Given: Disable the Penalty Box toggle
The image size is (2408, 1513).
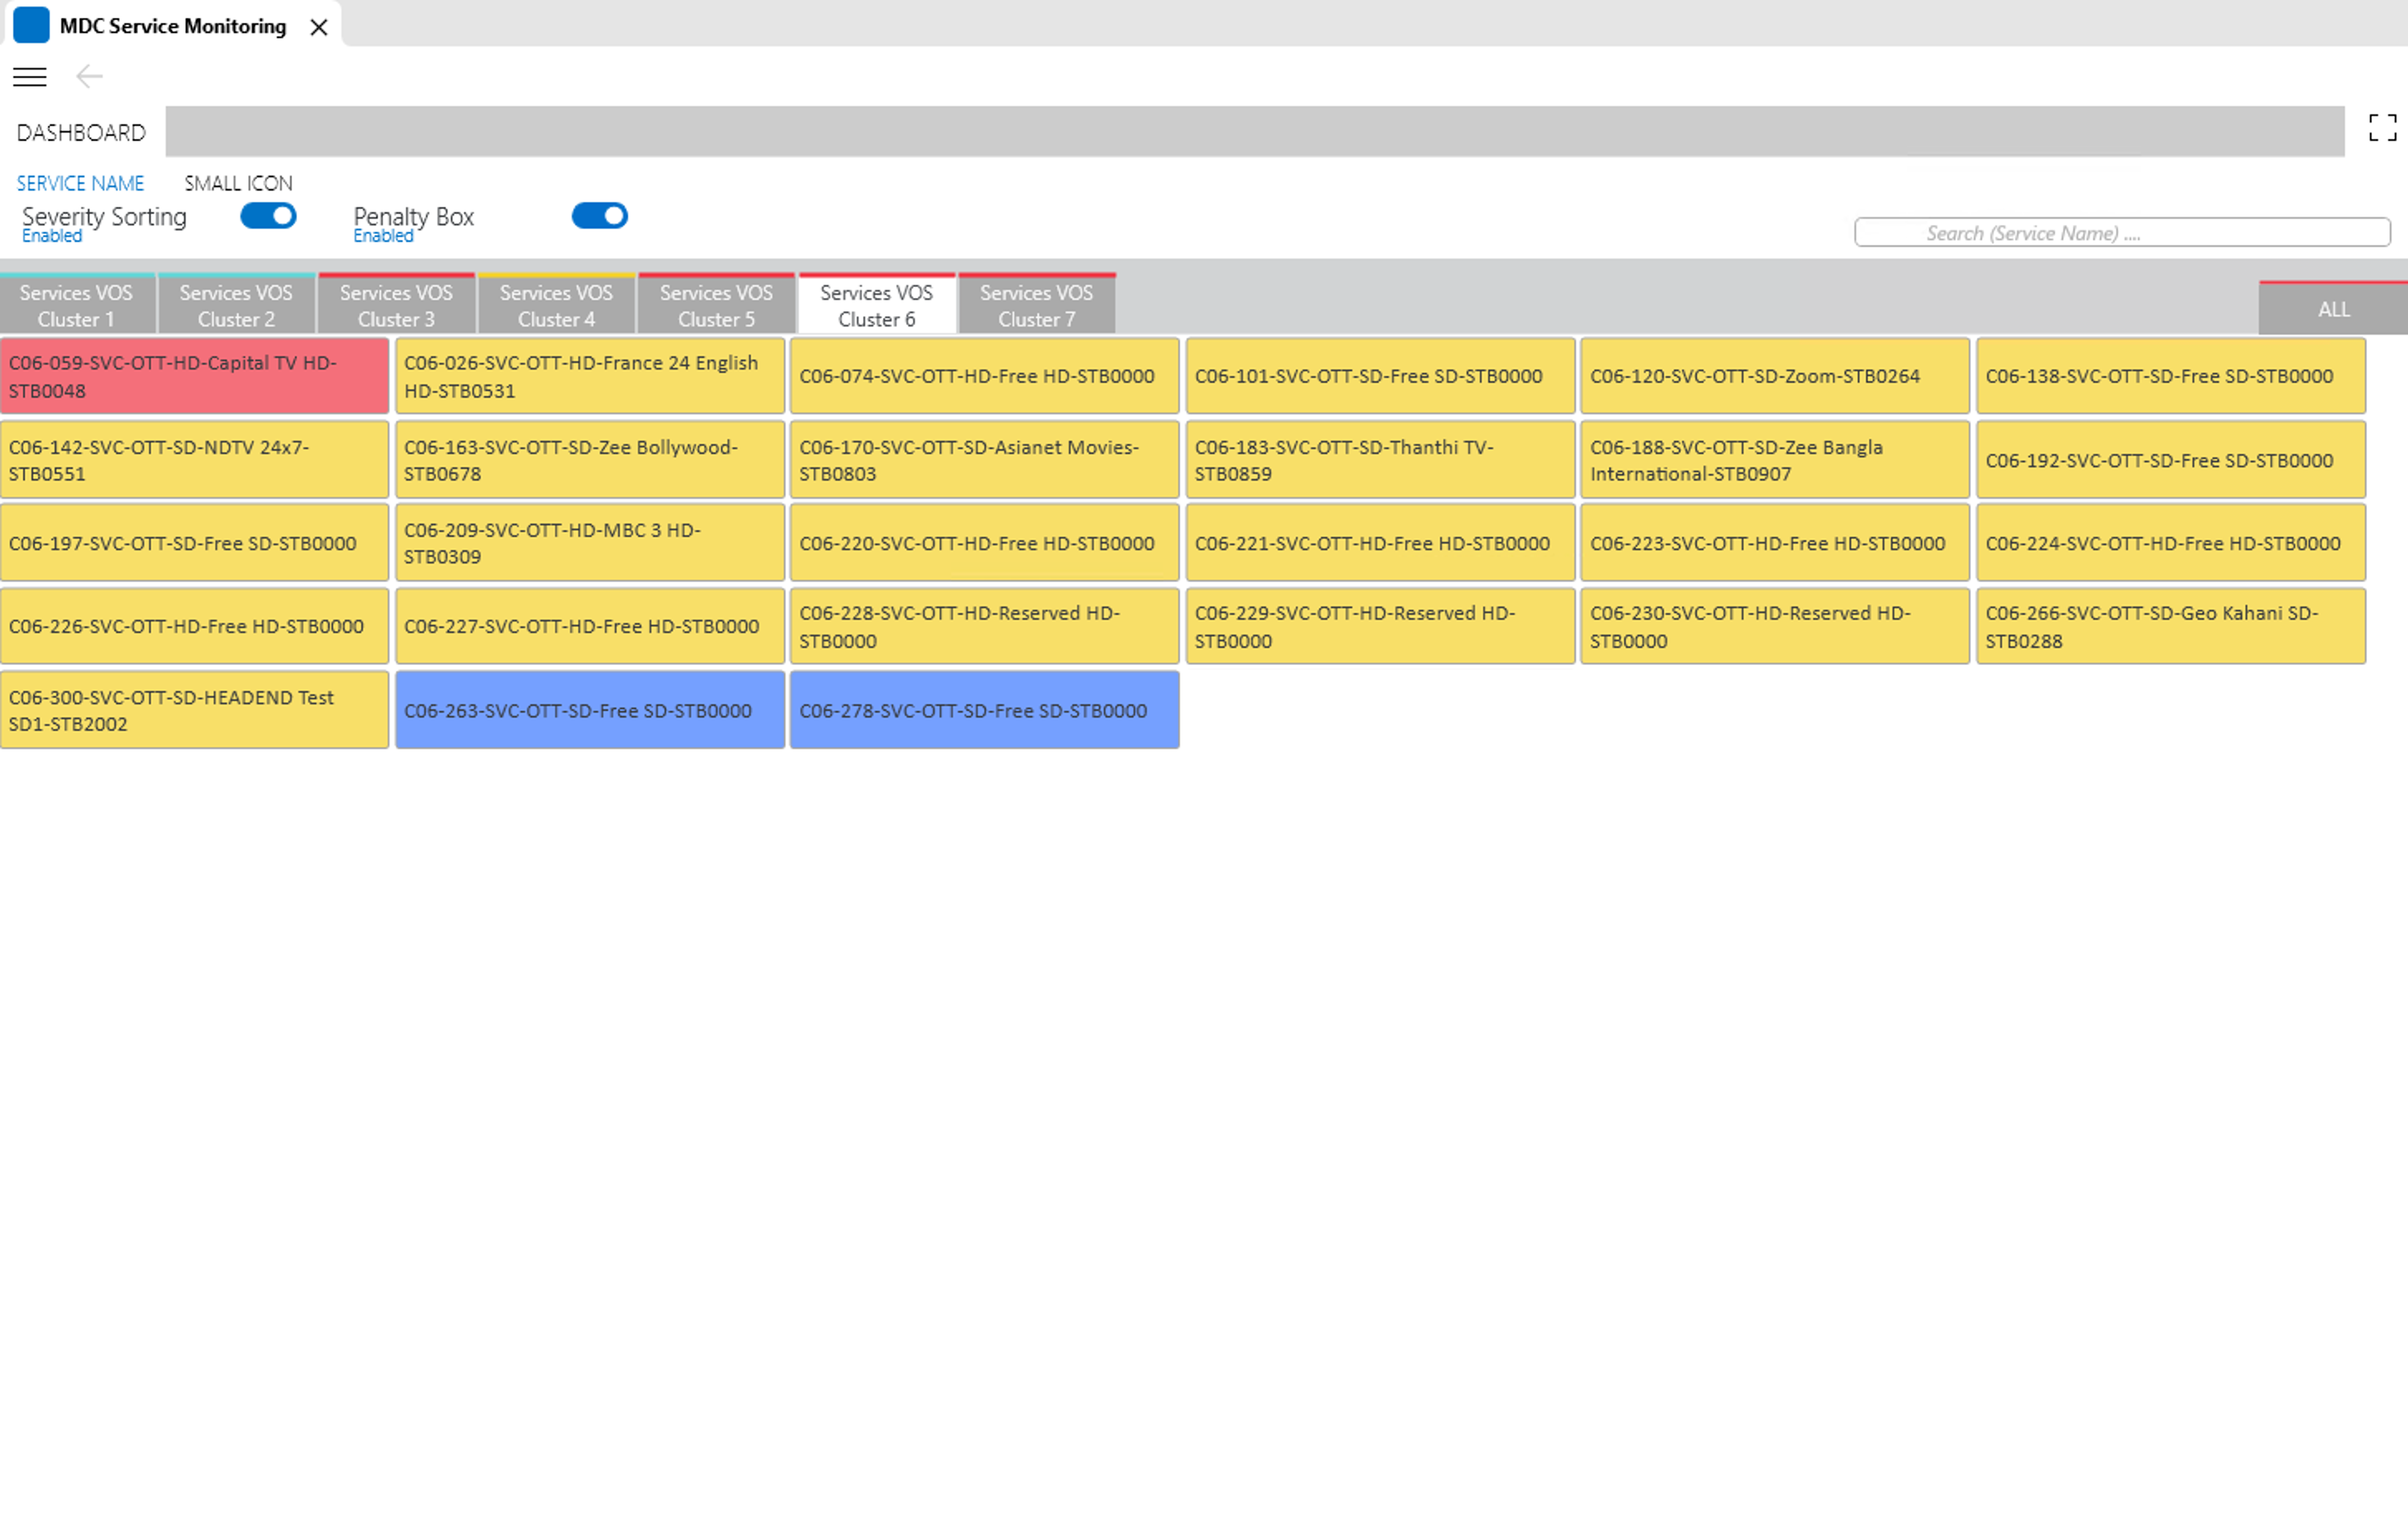Looking at the screenshot, I should tap(599, 216).
